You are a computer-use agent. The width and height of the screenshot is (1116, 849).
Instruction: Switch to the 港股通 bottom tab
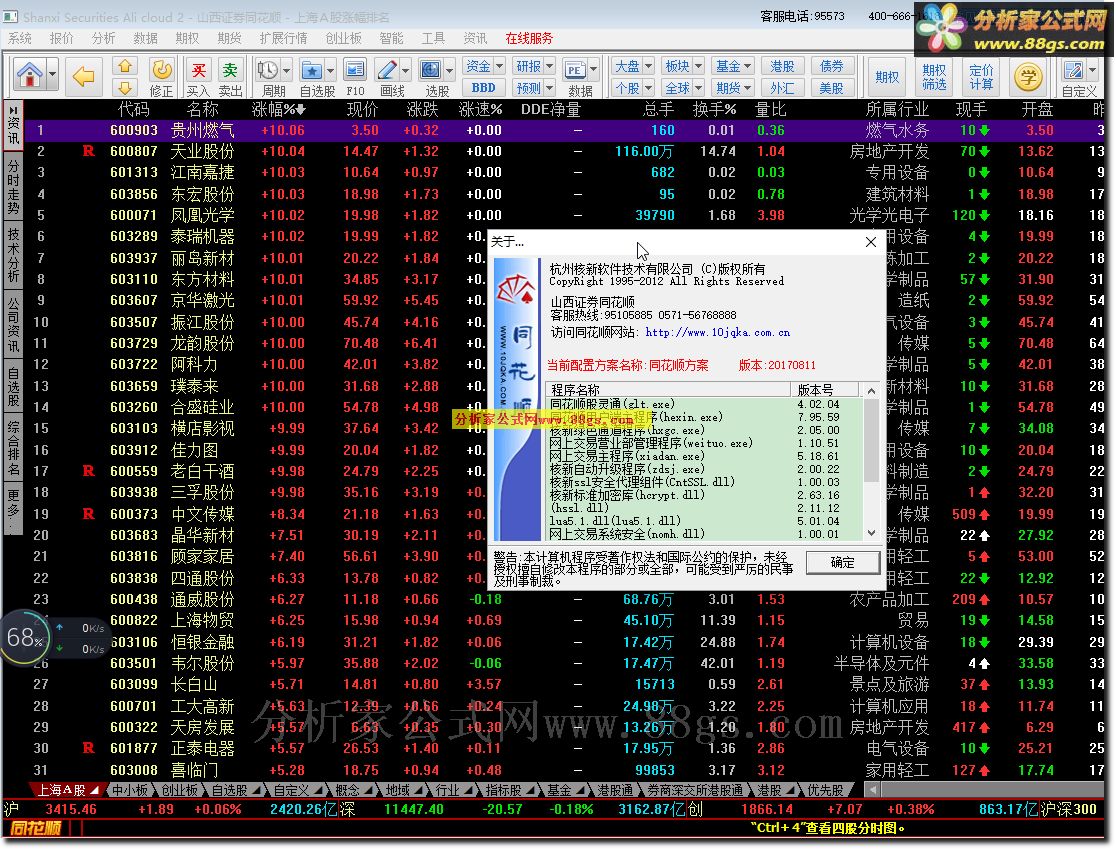coord(615,790)
